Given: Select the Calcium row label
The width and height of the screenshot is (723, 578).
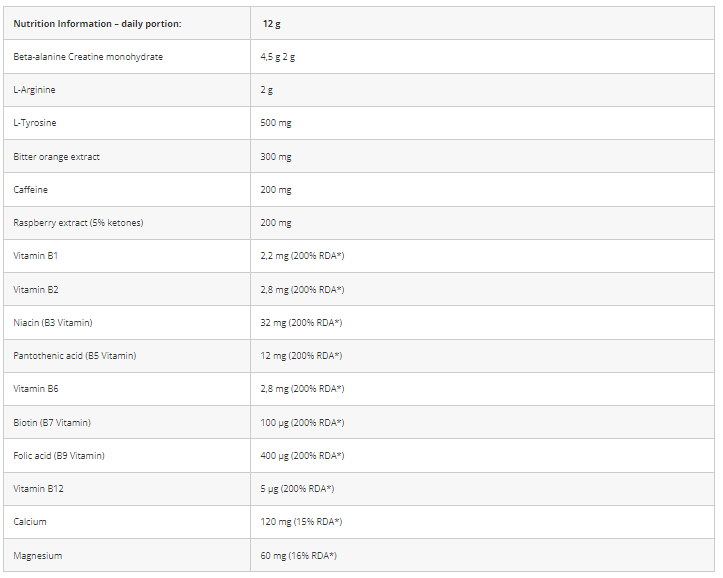Looking at the screenshot, I should 30,522.
